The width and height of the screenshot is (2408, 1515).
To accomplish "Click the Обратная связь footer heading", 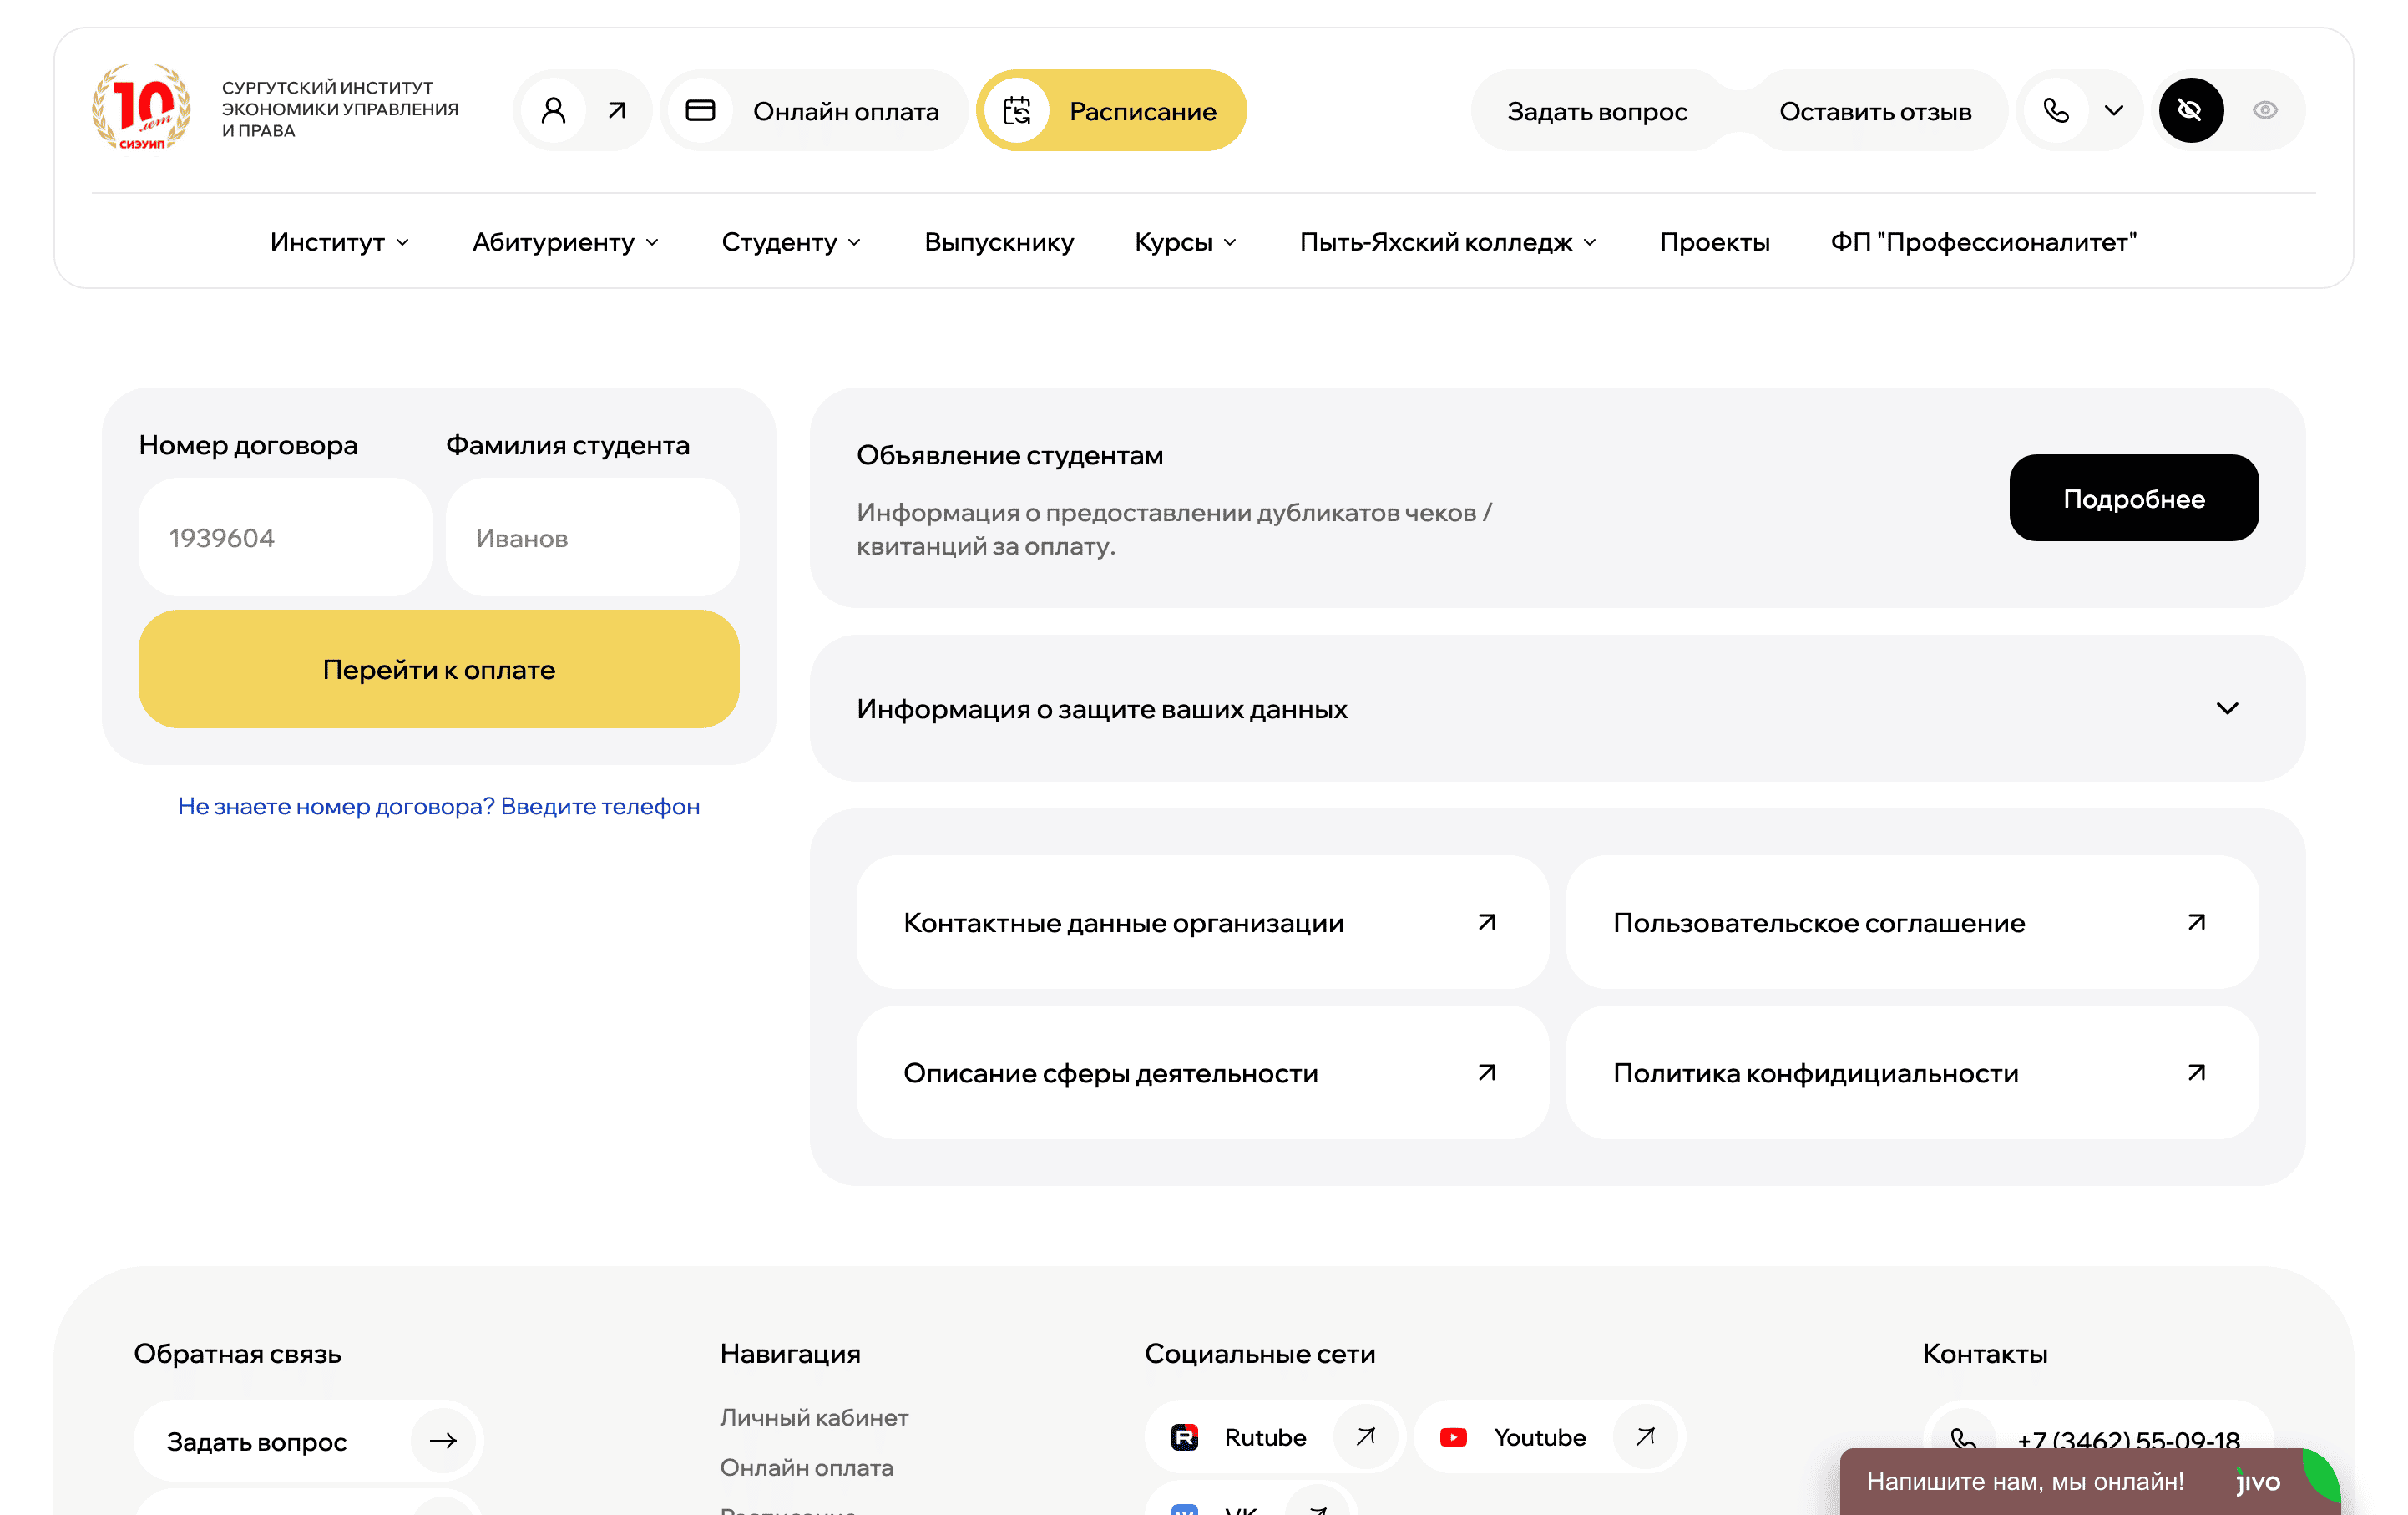I will pos(237,1353).
